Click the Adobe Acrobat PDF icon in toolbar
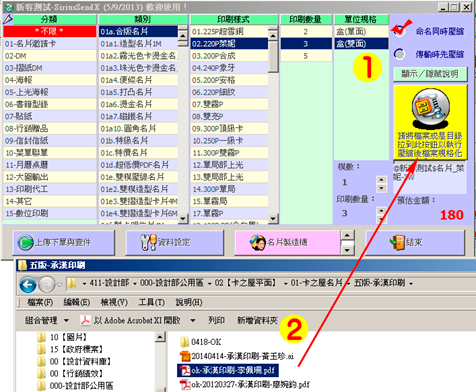Screen dimensions: 476x392 coord(85,320)
